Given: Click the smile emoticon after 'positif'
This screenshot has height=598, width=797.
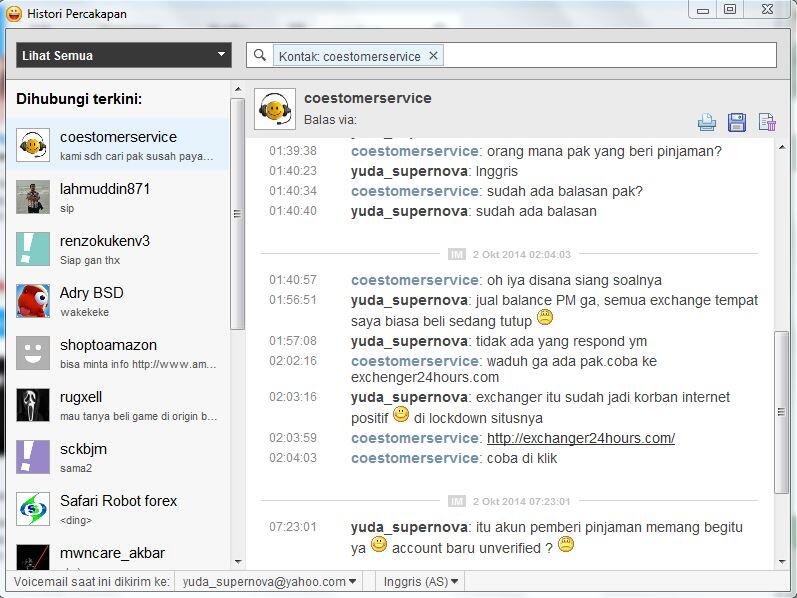Looking at the screenshot, I should tap(401, 414).
